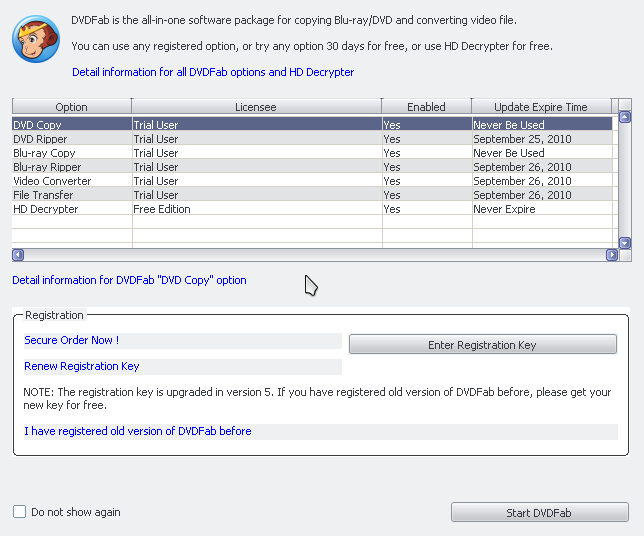Open detail information for all DVDFab options link
The image size is (644, 536).
[213, 72]
